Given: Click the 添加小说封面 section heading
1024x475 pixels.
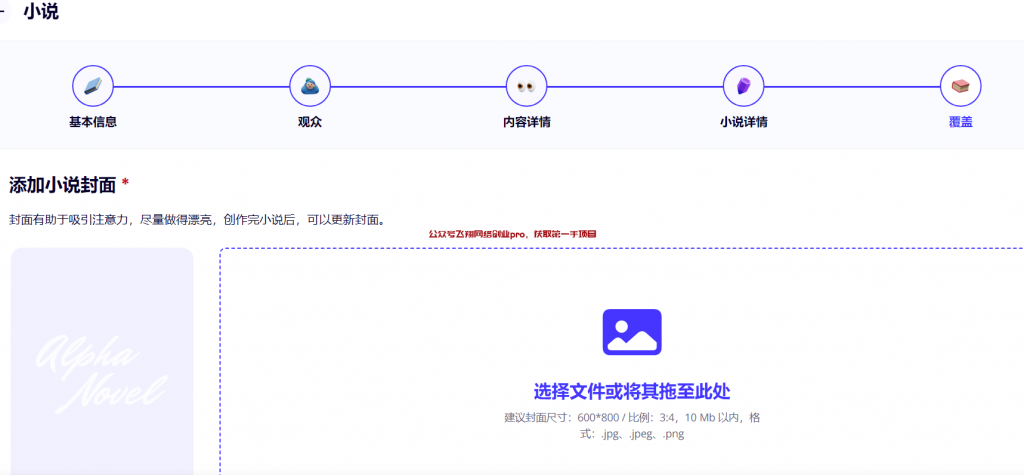Looking at the screenshot, I should [x=63, y=185].
